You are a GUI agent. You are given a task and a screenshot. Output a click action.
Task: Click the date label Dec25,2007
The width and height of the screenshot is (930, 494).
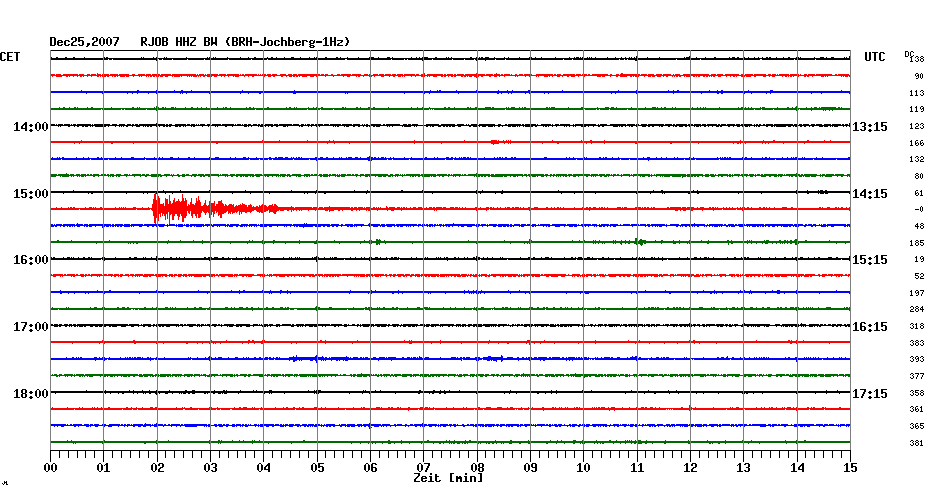(84, 42)
